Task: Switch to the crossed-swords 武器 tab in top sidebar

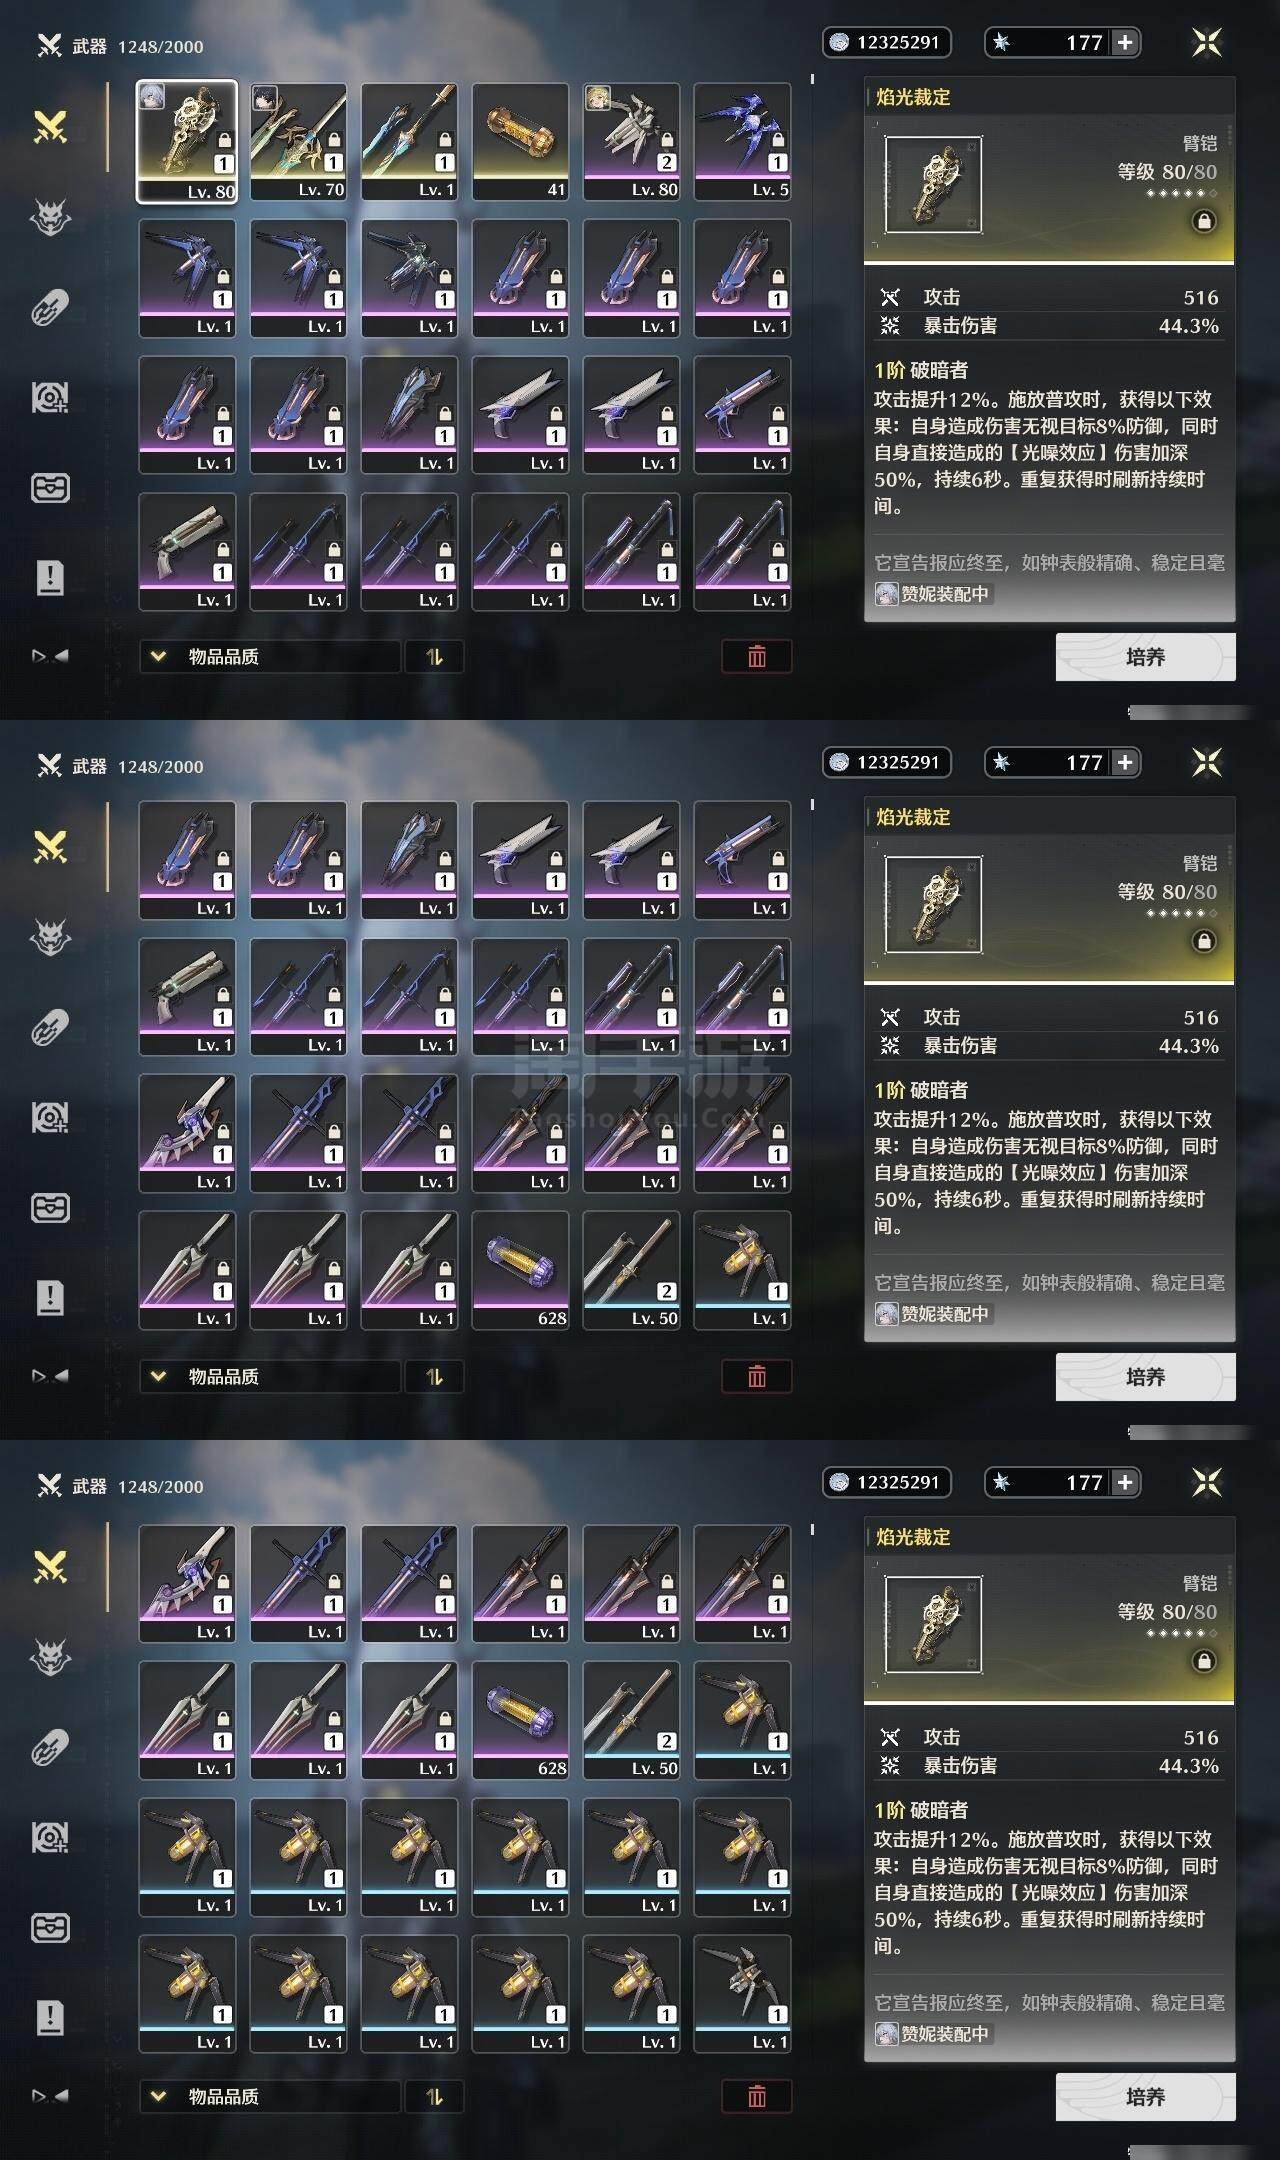Action: [x=50, y=127]
